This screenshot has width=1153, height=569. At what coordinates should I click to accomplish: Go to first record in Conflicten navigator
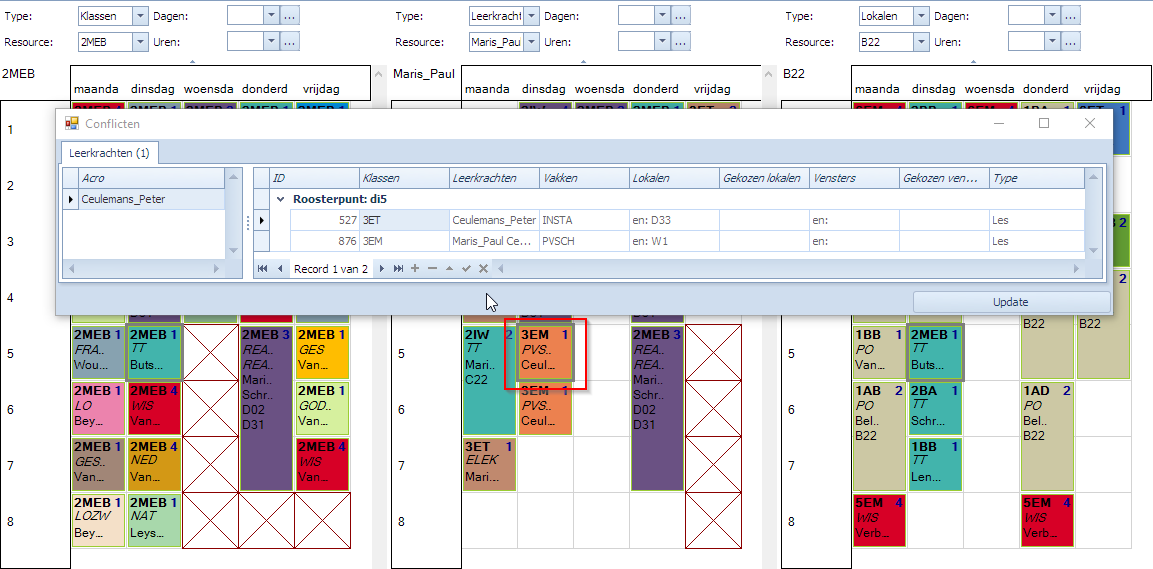coord(263,269)
